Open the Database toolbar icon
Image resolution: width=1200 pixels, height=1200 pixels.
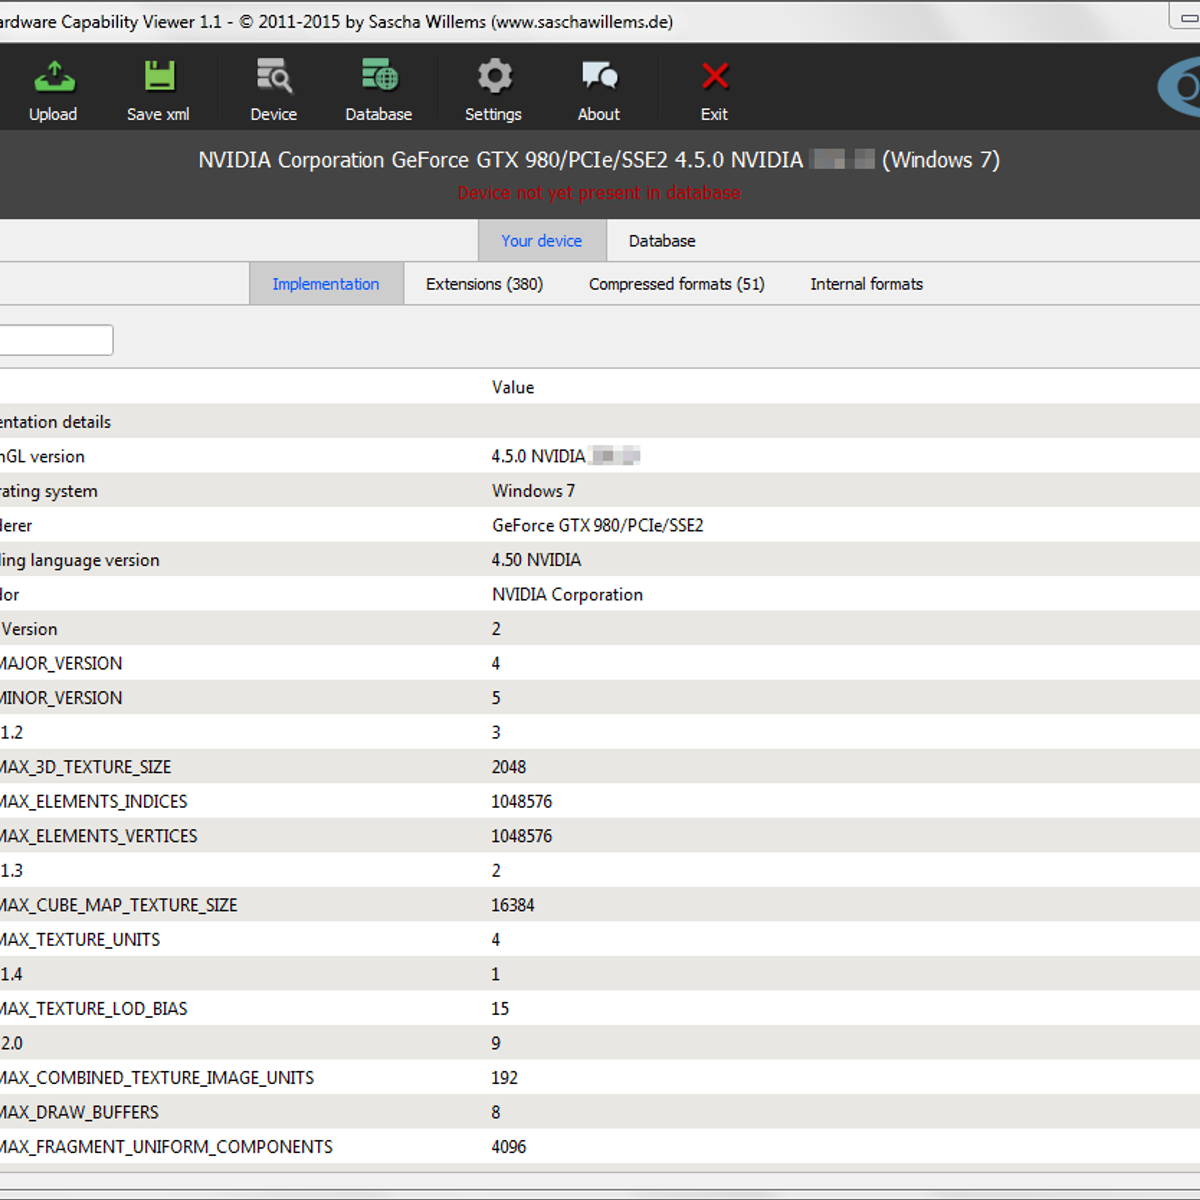pyautogui.click(x=379, y=77)
